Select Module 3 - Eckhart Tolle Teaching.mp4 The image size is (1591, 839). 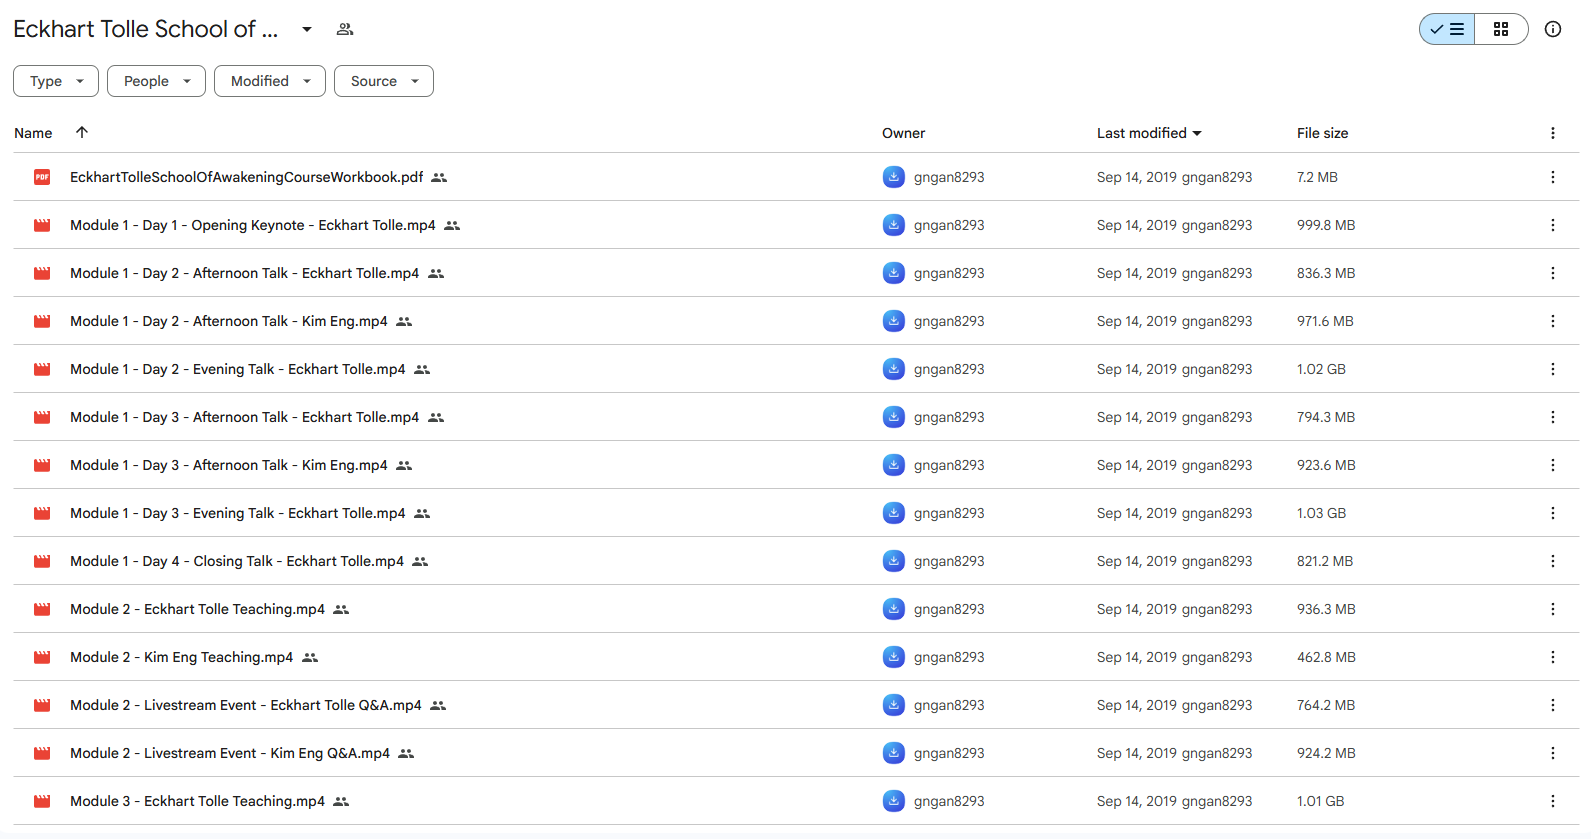tap(197, 801)
